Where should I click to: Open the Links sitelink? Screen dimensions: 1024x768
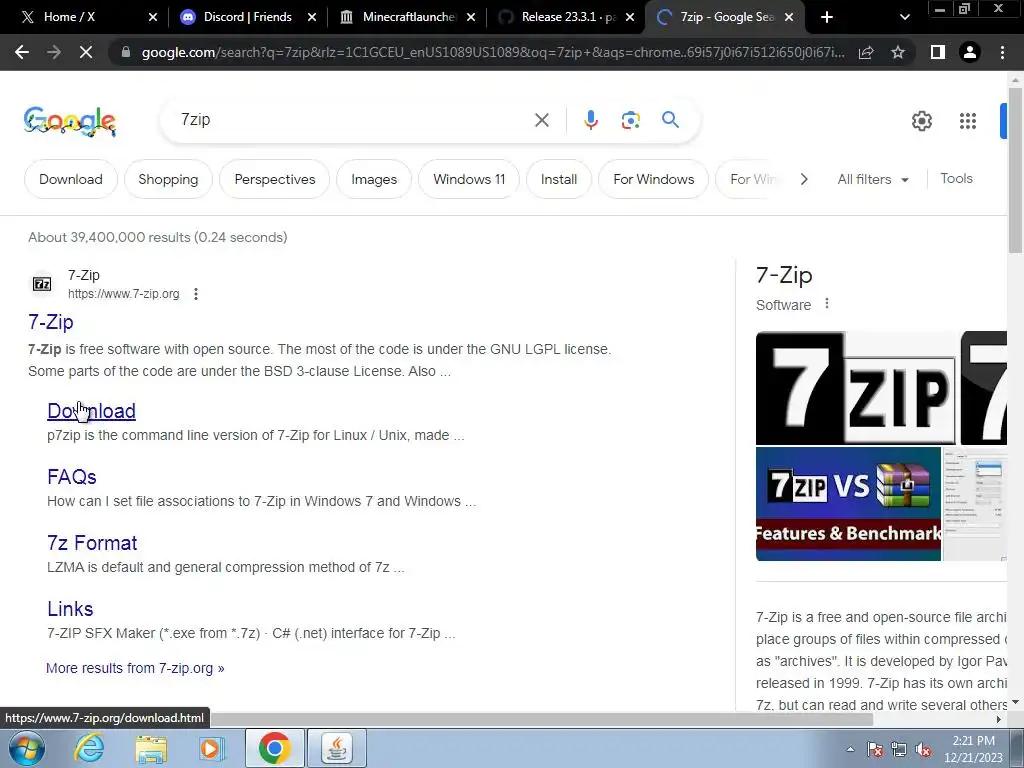tap(70, 609)
